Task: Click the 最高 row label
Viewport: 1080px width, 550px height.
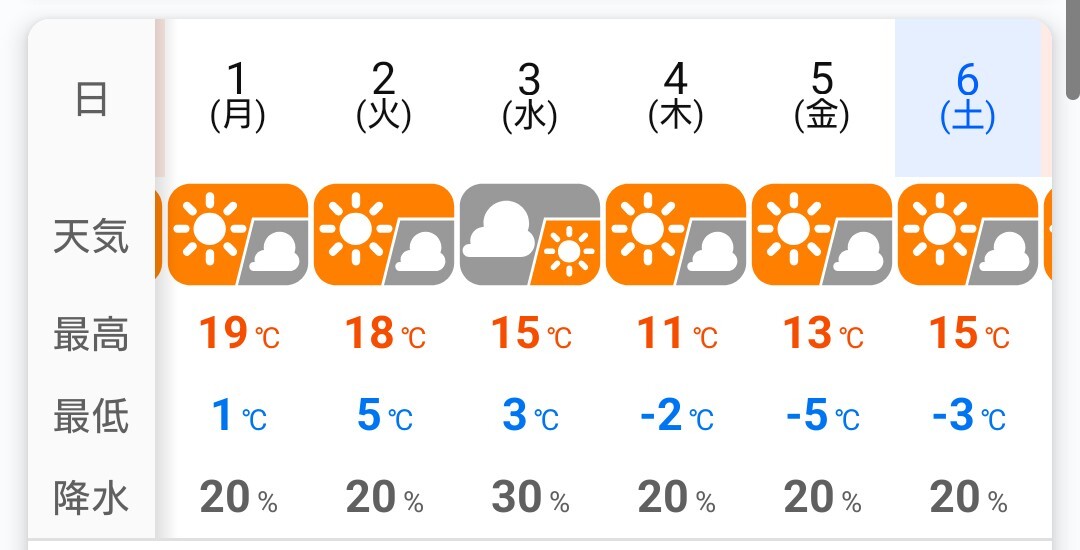Action: (x=91, y=335)
